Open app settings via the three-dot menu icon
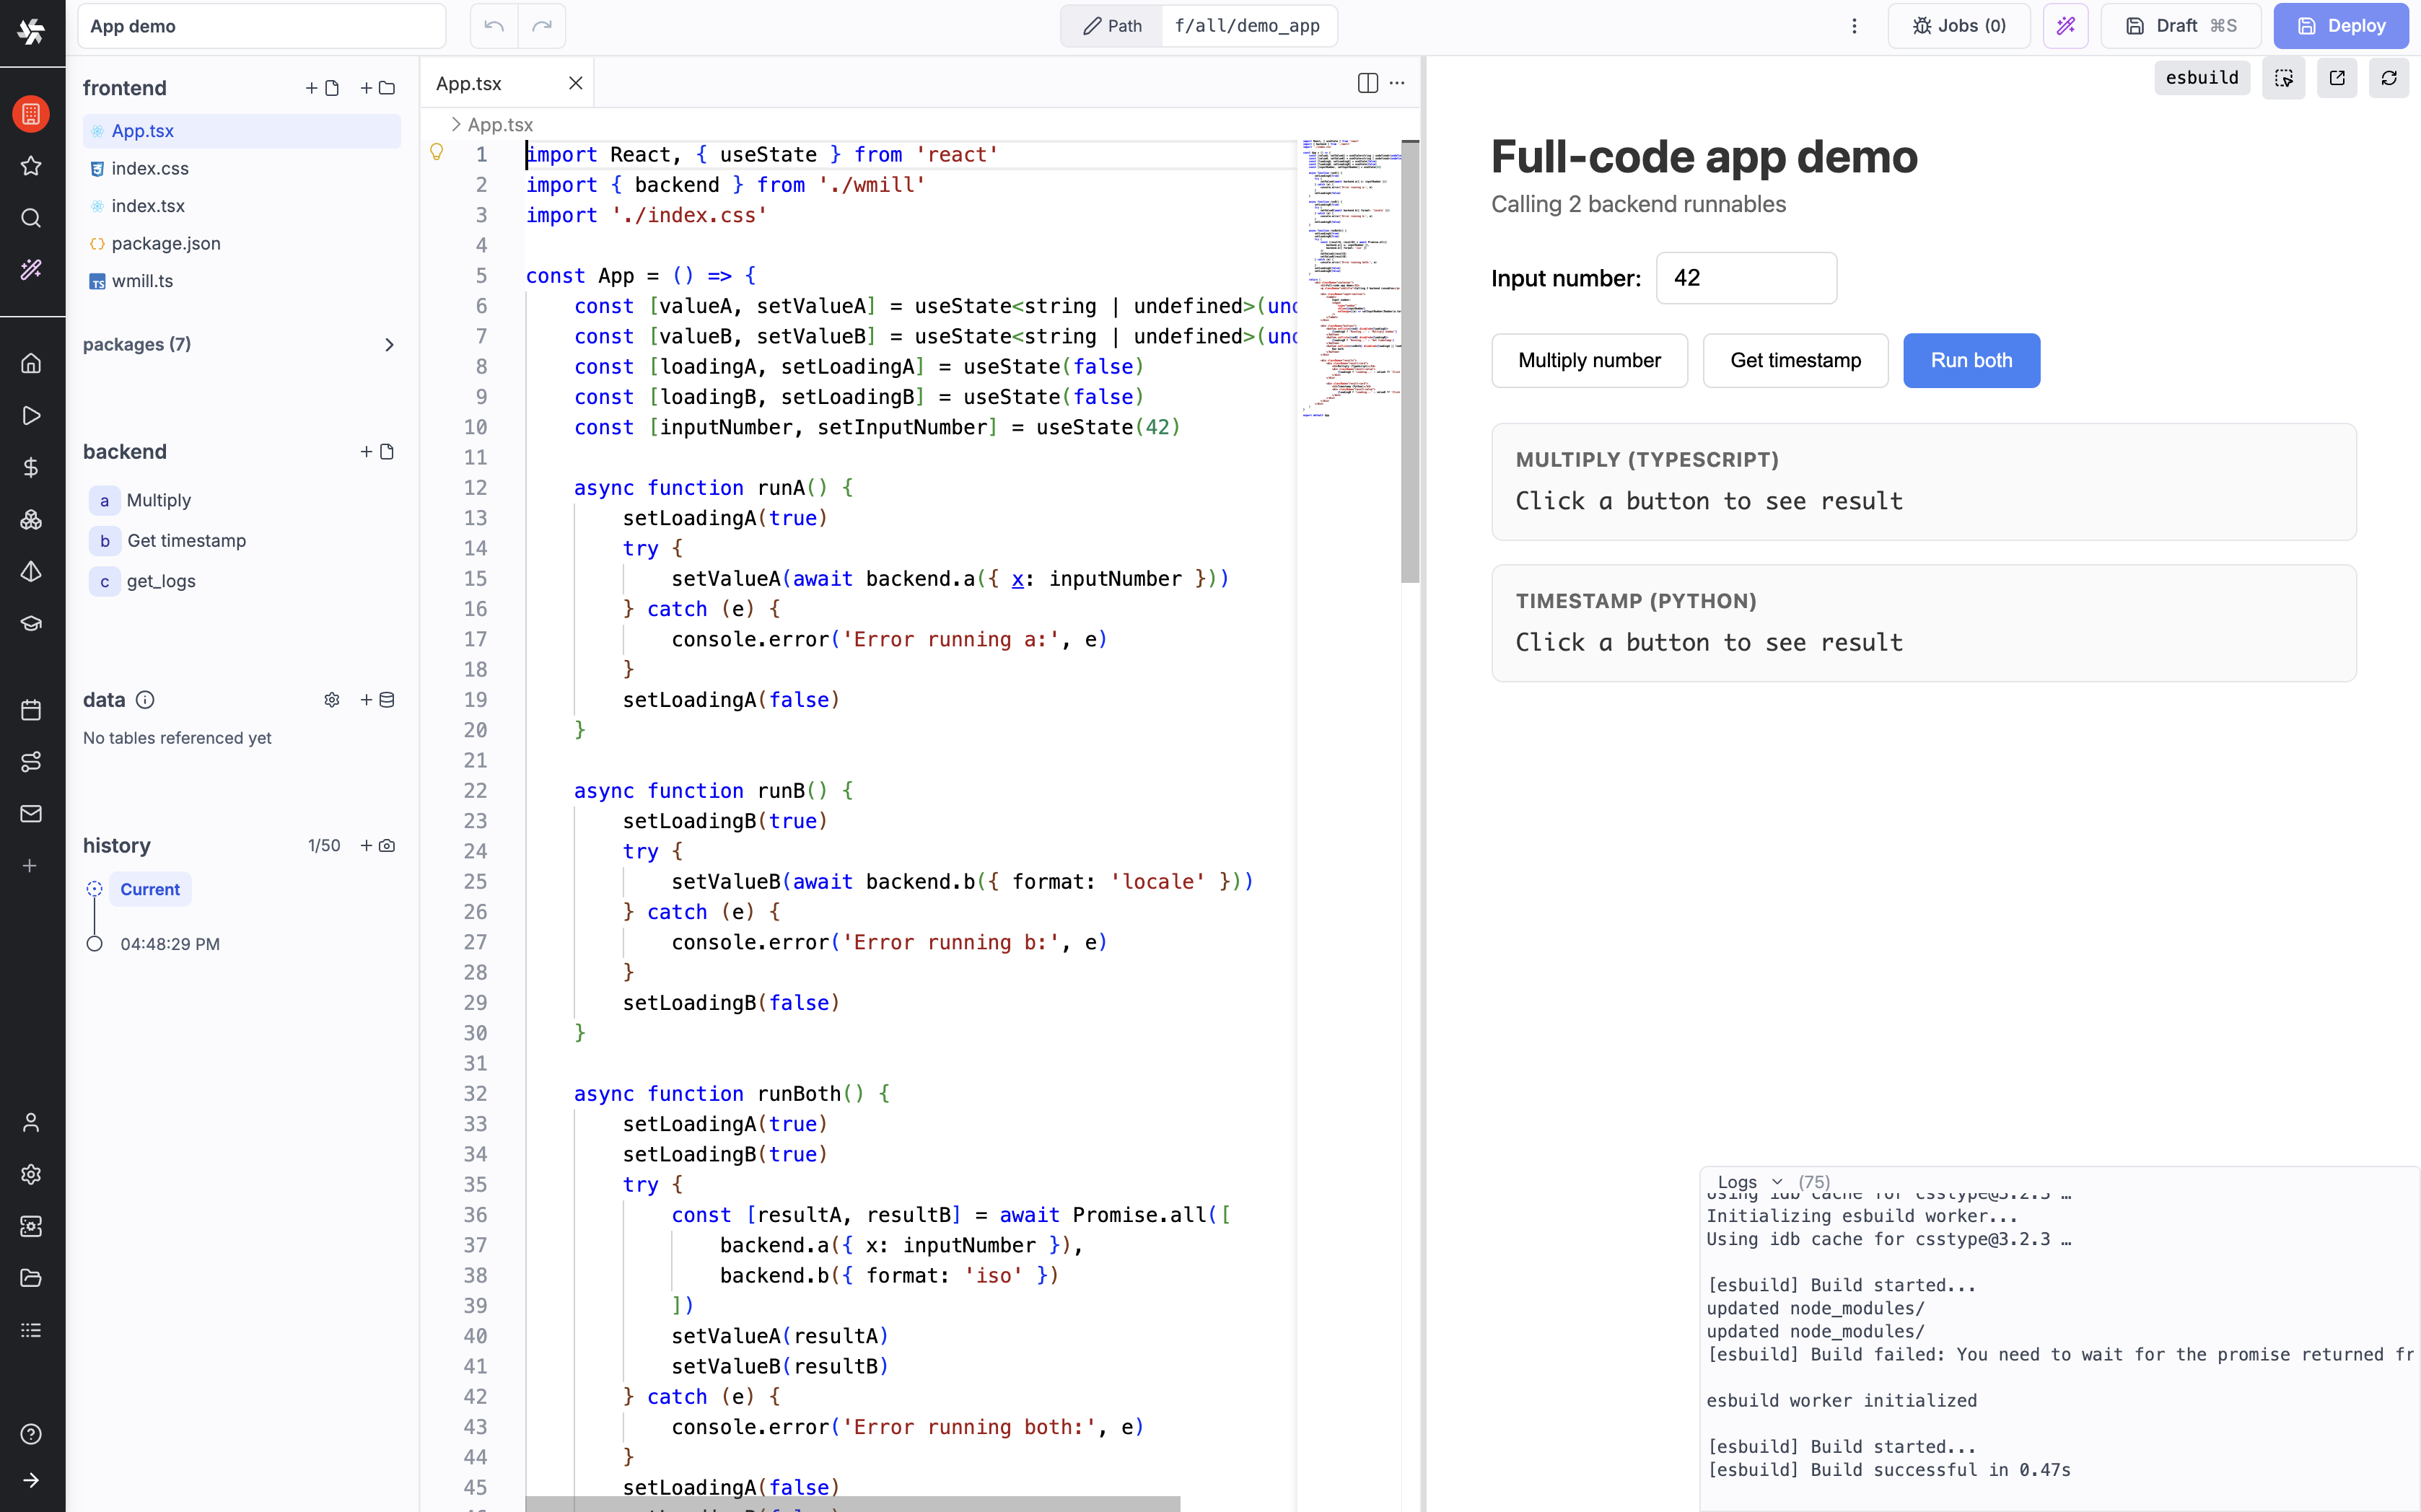 coord(1855,26)
